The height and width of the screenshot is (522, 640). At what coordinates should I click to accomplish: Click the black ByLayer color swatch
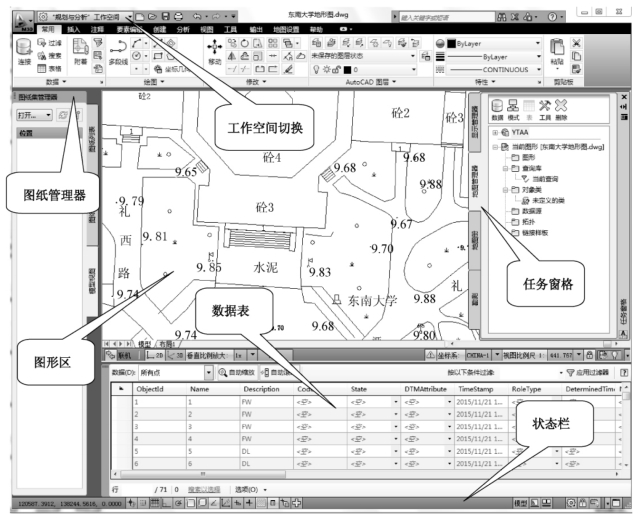451,43
